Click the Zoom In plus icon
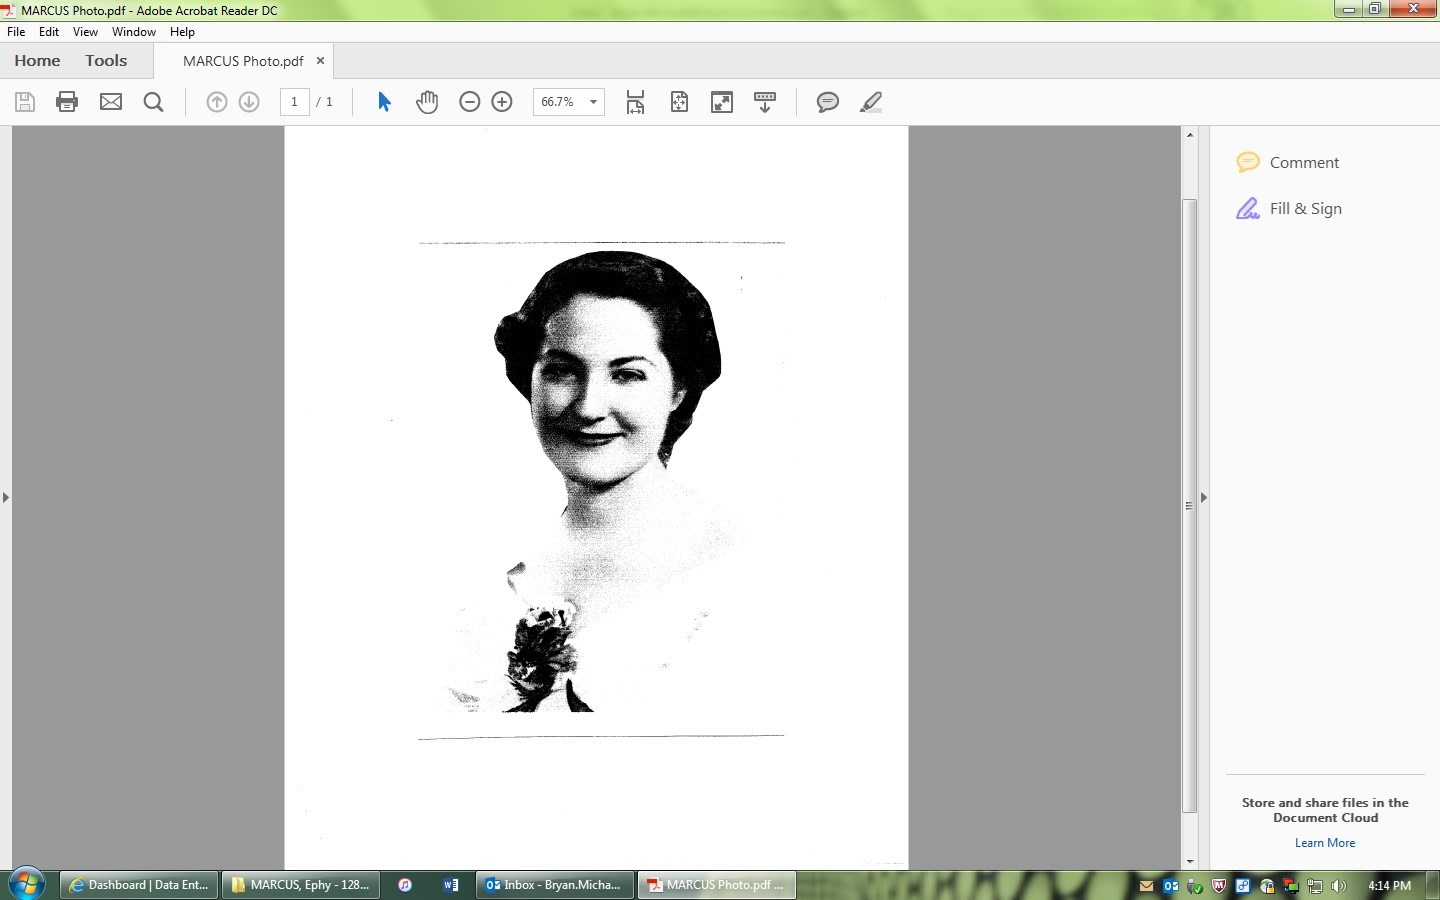Screen dimensions: 1440x900 coord(502,102)
